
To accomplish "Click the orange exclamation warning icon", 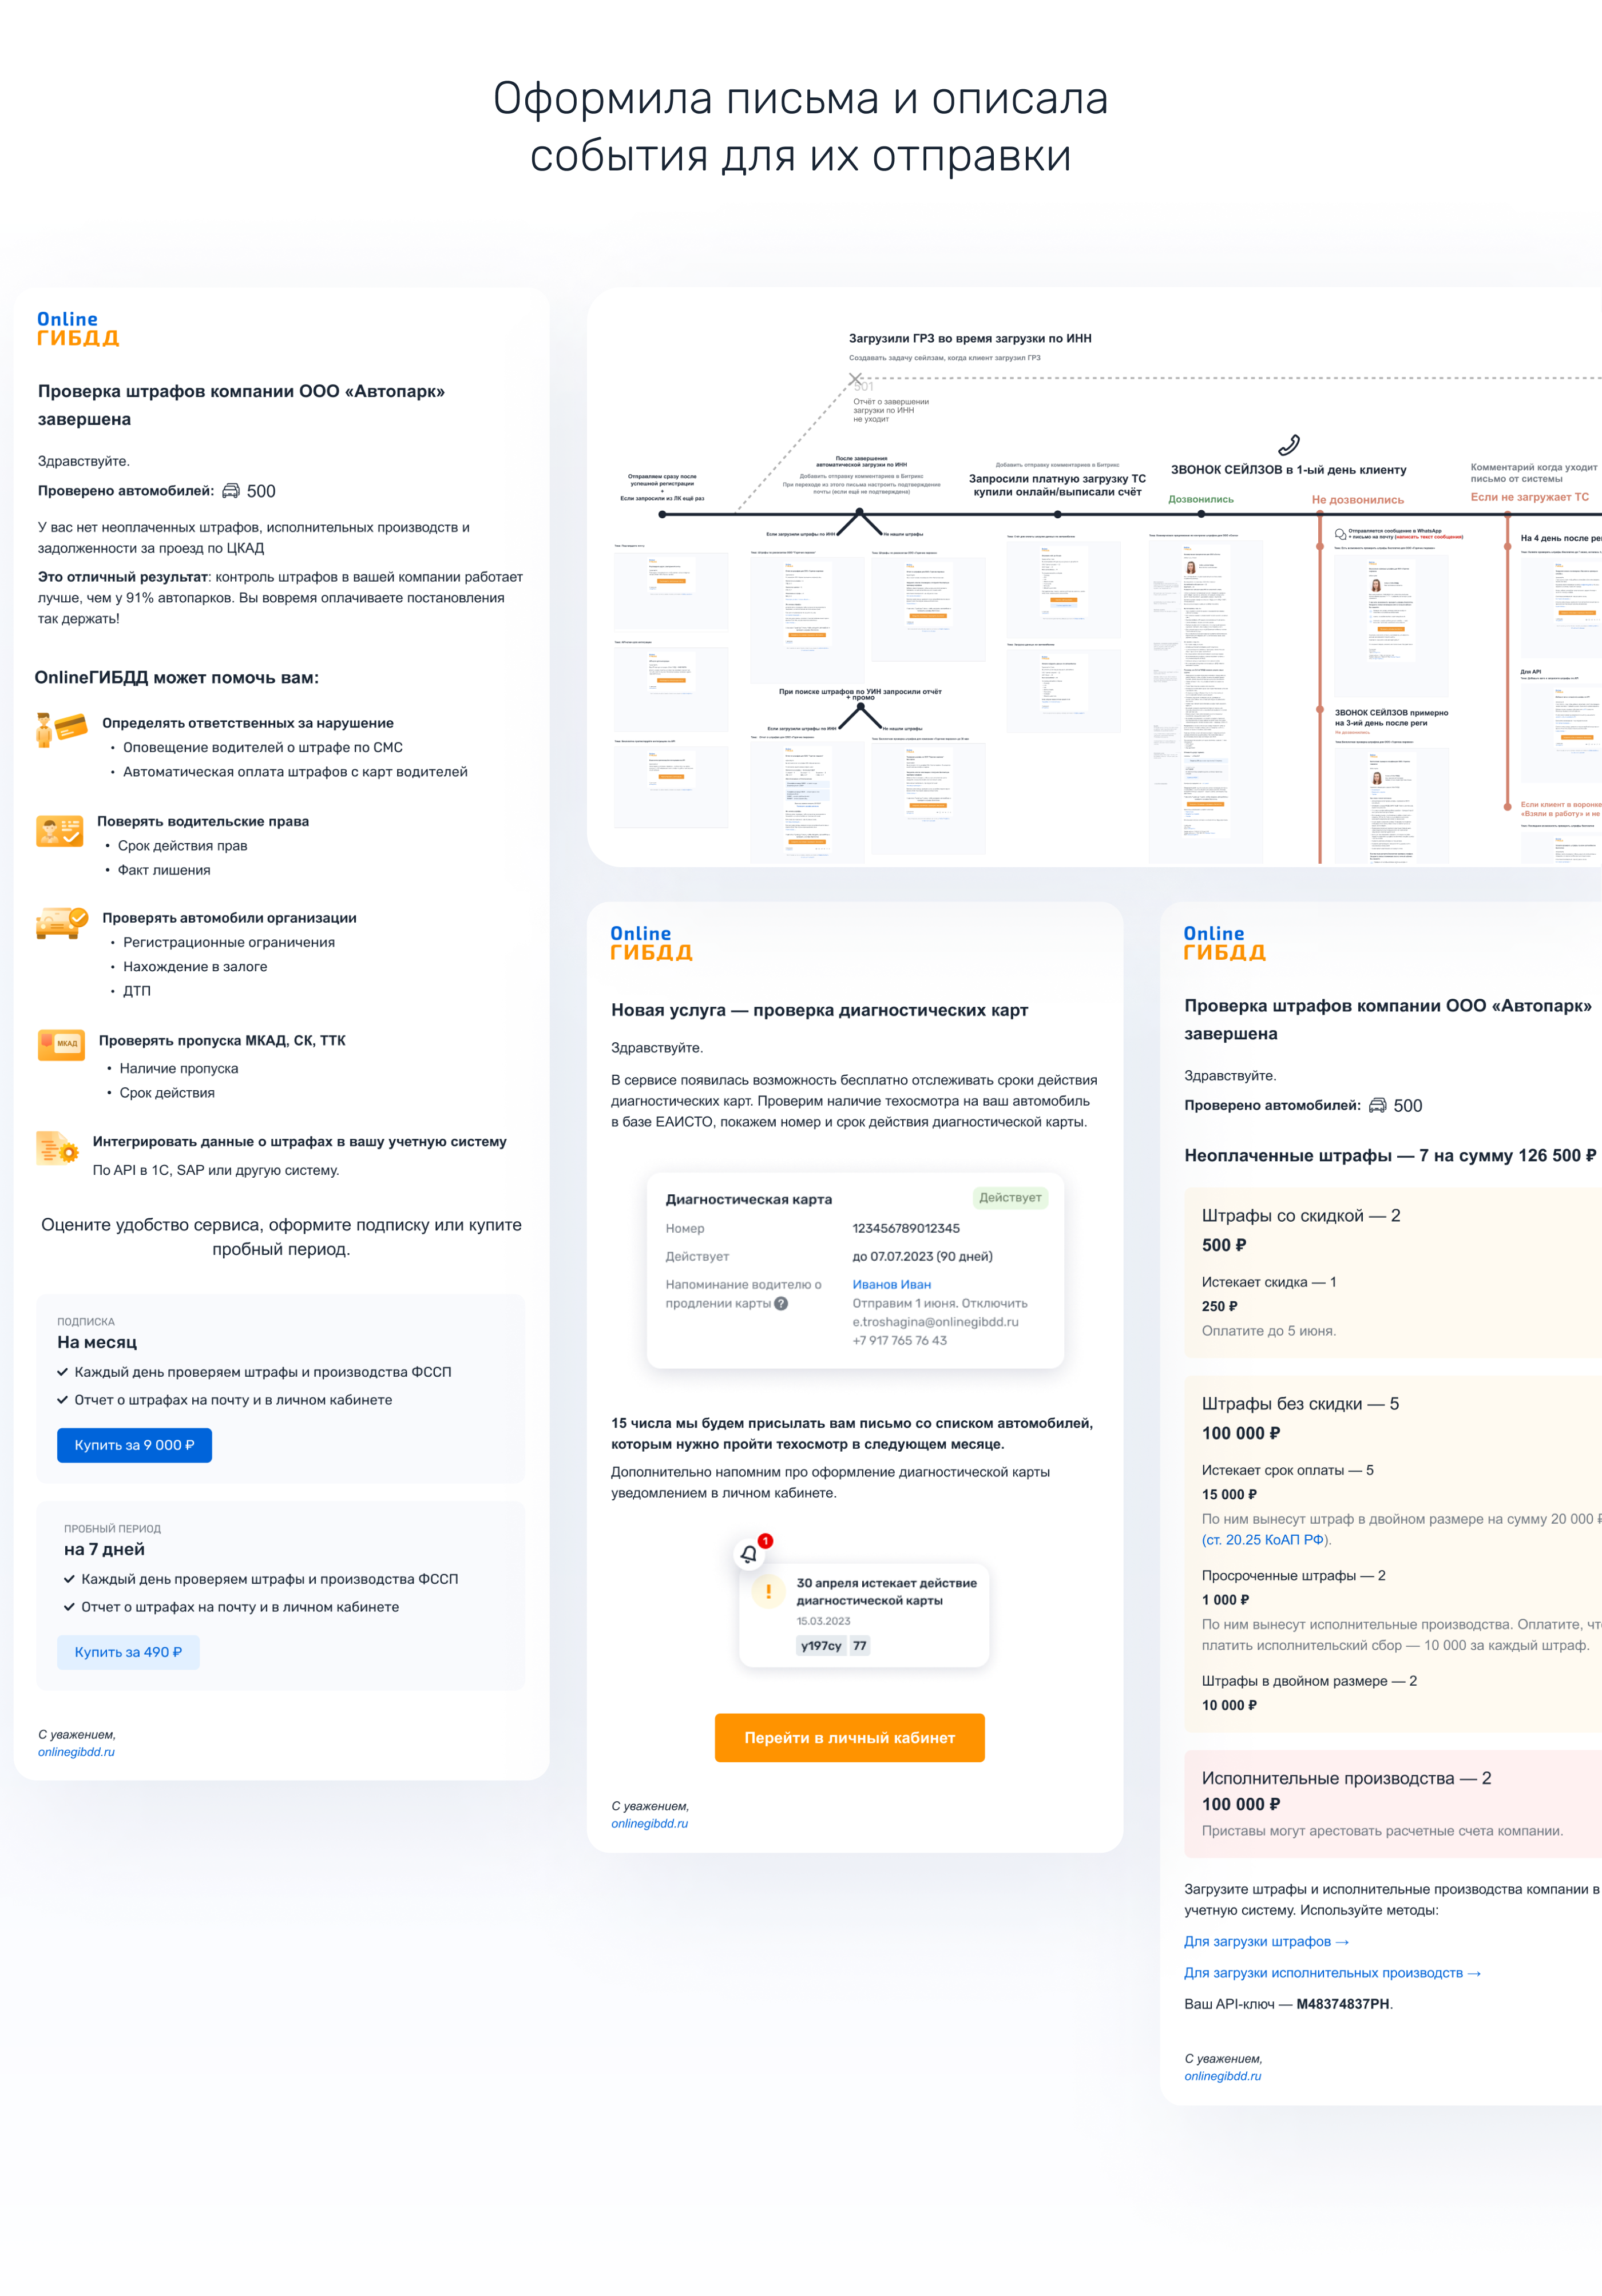I will coord(768,1591).
